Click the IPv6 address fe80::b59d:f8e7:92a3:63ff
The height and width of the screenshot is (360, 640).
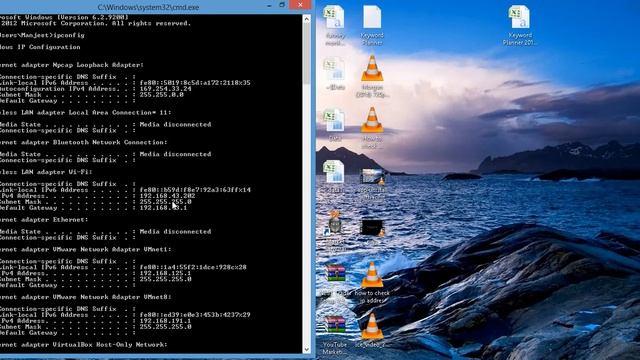[x=195, y=190]
